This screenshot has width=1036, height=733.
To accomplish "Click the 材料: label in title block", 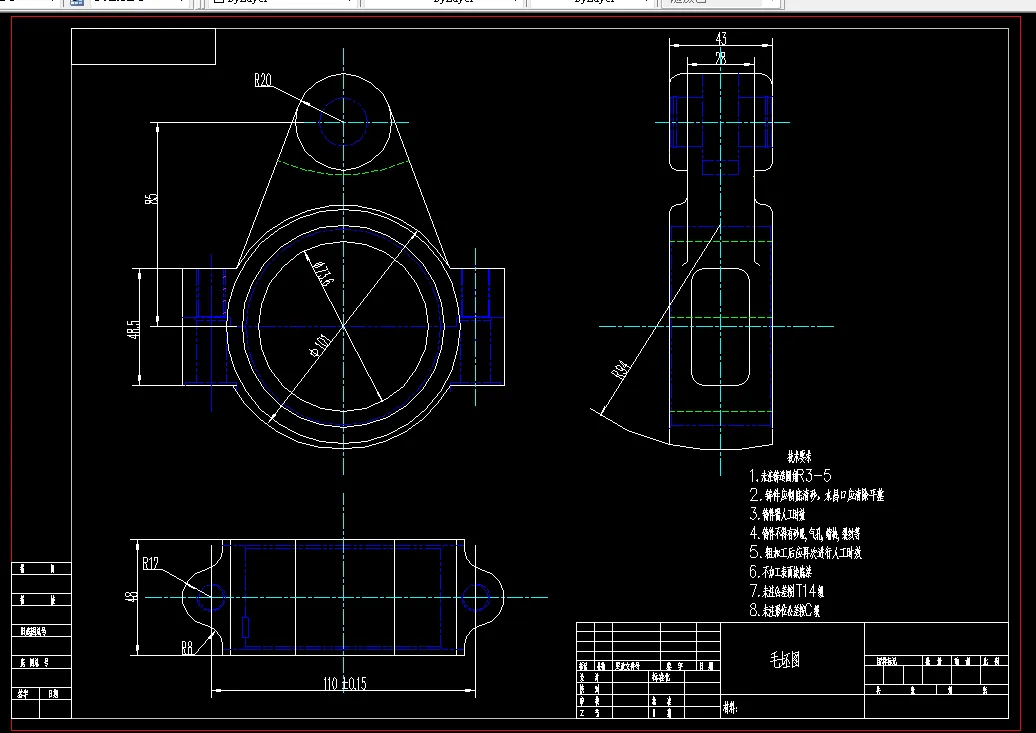I will pyautogui.click(x=730, y=709).
